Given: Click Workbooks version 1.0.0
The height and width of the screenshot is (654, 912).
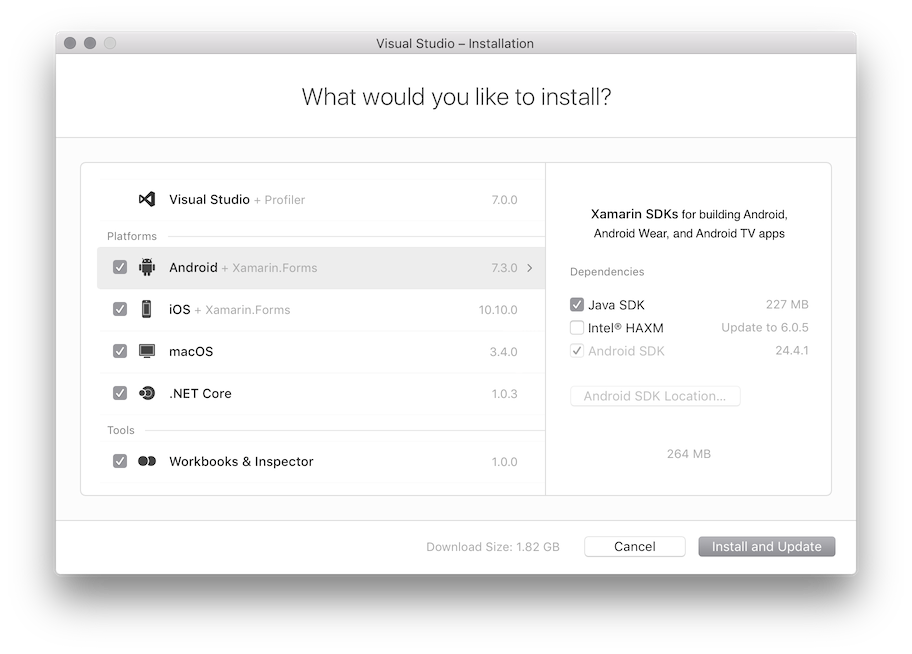Looking at the screenshot, I should 504,461.
